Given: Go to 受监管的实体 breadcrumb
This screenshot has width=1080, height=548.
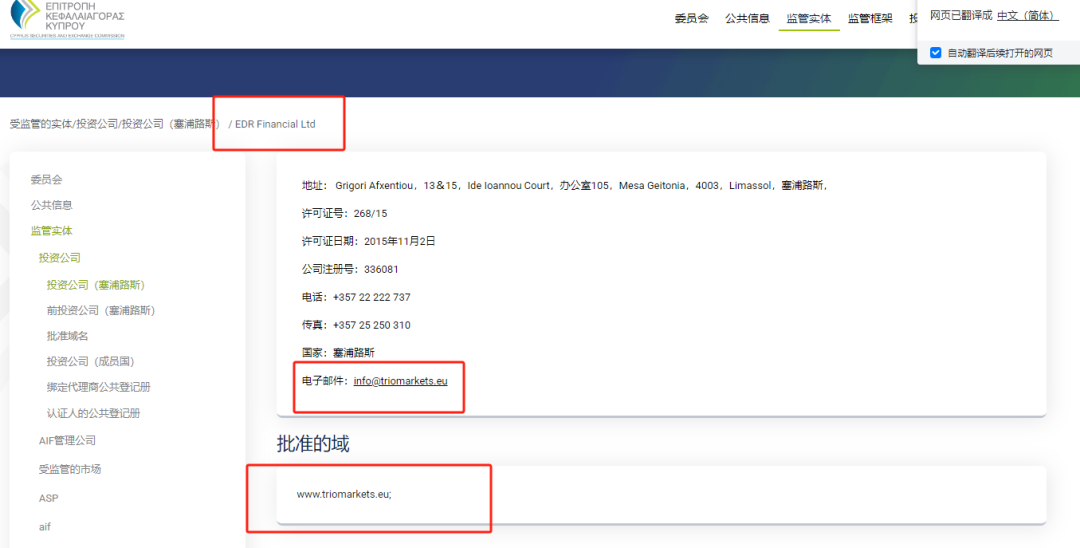Looking at the screenshot, I should [x=41, y=125].
